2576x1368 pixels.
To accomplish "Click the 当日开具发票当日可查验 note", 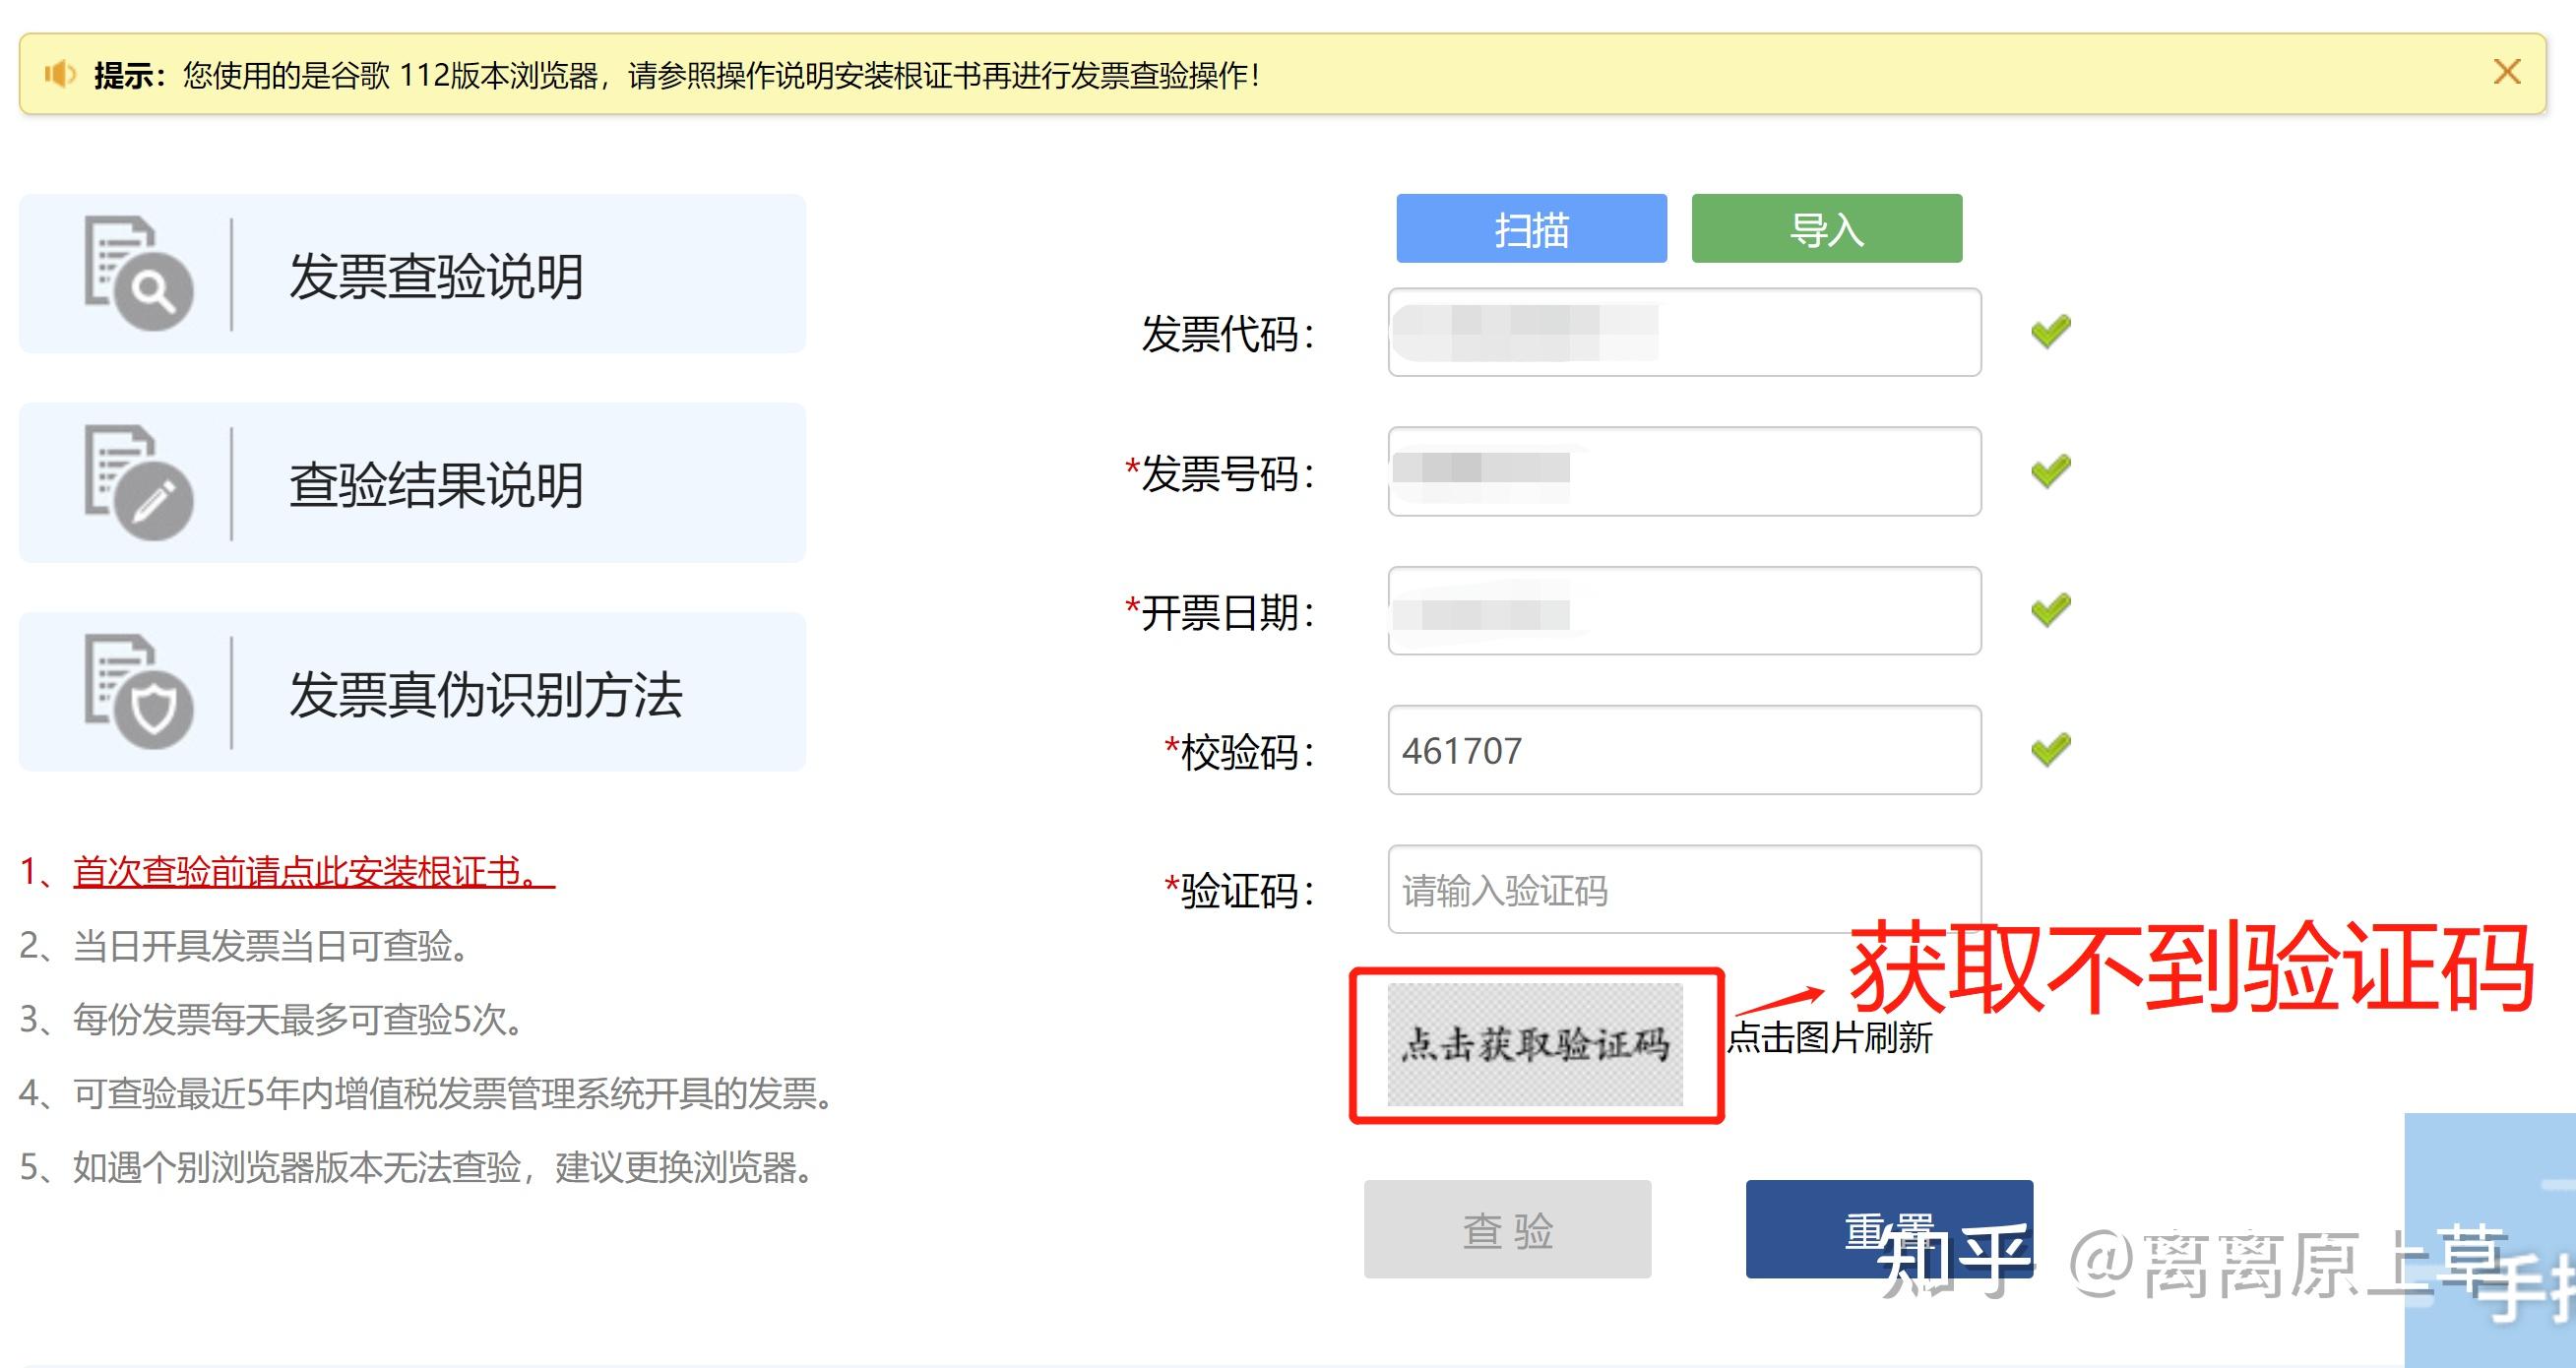I will pyautogui.click(x=245, y=946).
